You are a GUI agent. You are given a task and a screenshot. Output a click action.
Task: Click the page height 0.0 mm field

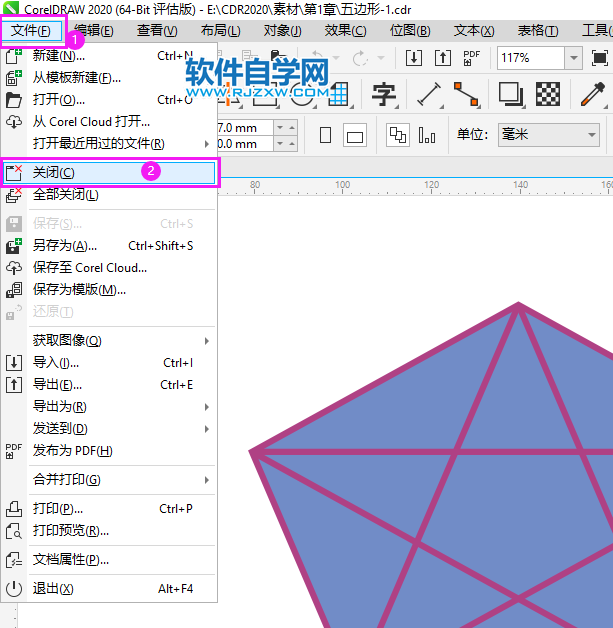click(245, 144)
